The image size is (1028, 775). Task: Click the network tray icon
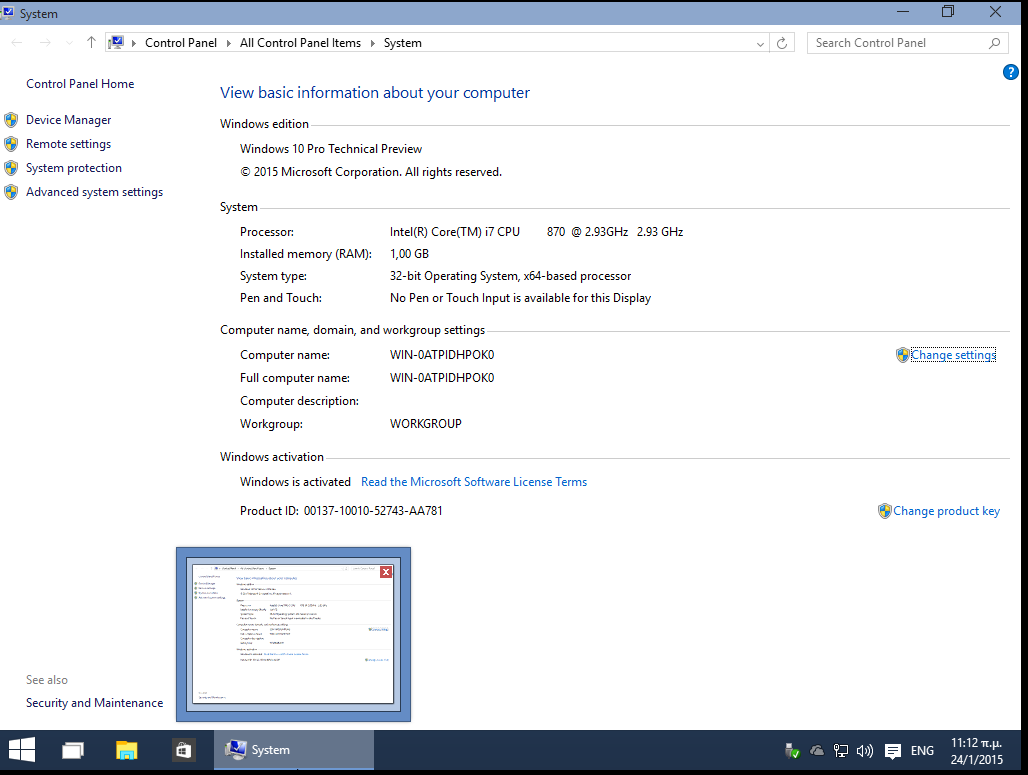tap(840, 751)
